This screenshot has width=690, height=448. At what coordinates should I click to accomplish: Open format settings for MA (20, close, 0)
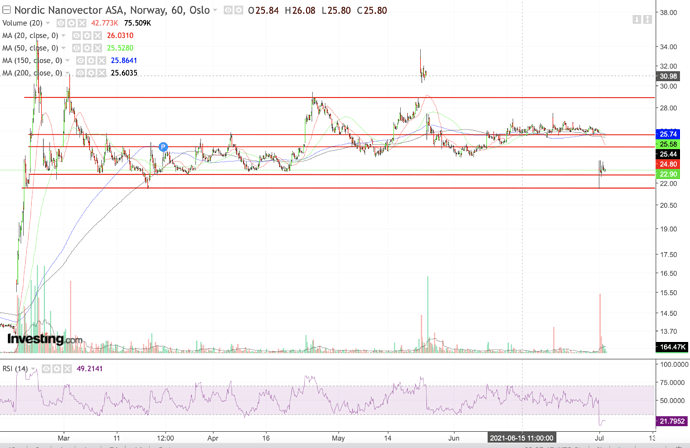pos(87,35)
